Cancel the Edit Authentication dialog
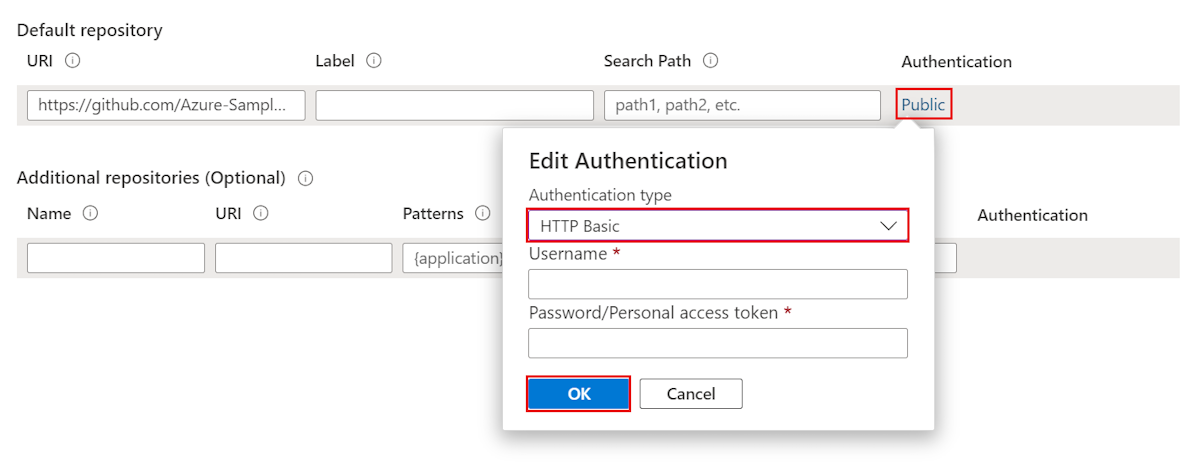 pyautogui.click(x=691, y=394)
